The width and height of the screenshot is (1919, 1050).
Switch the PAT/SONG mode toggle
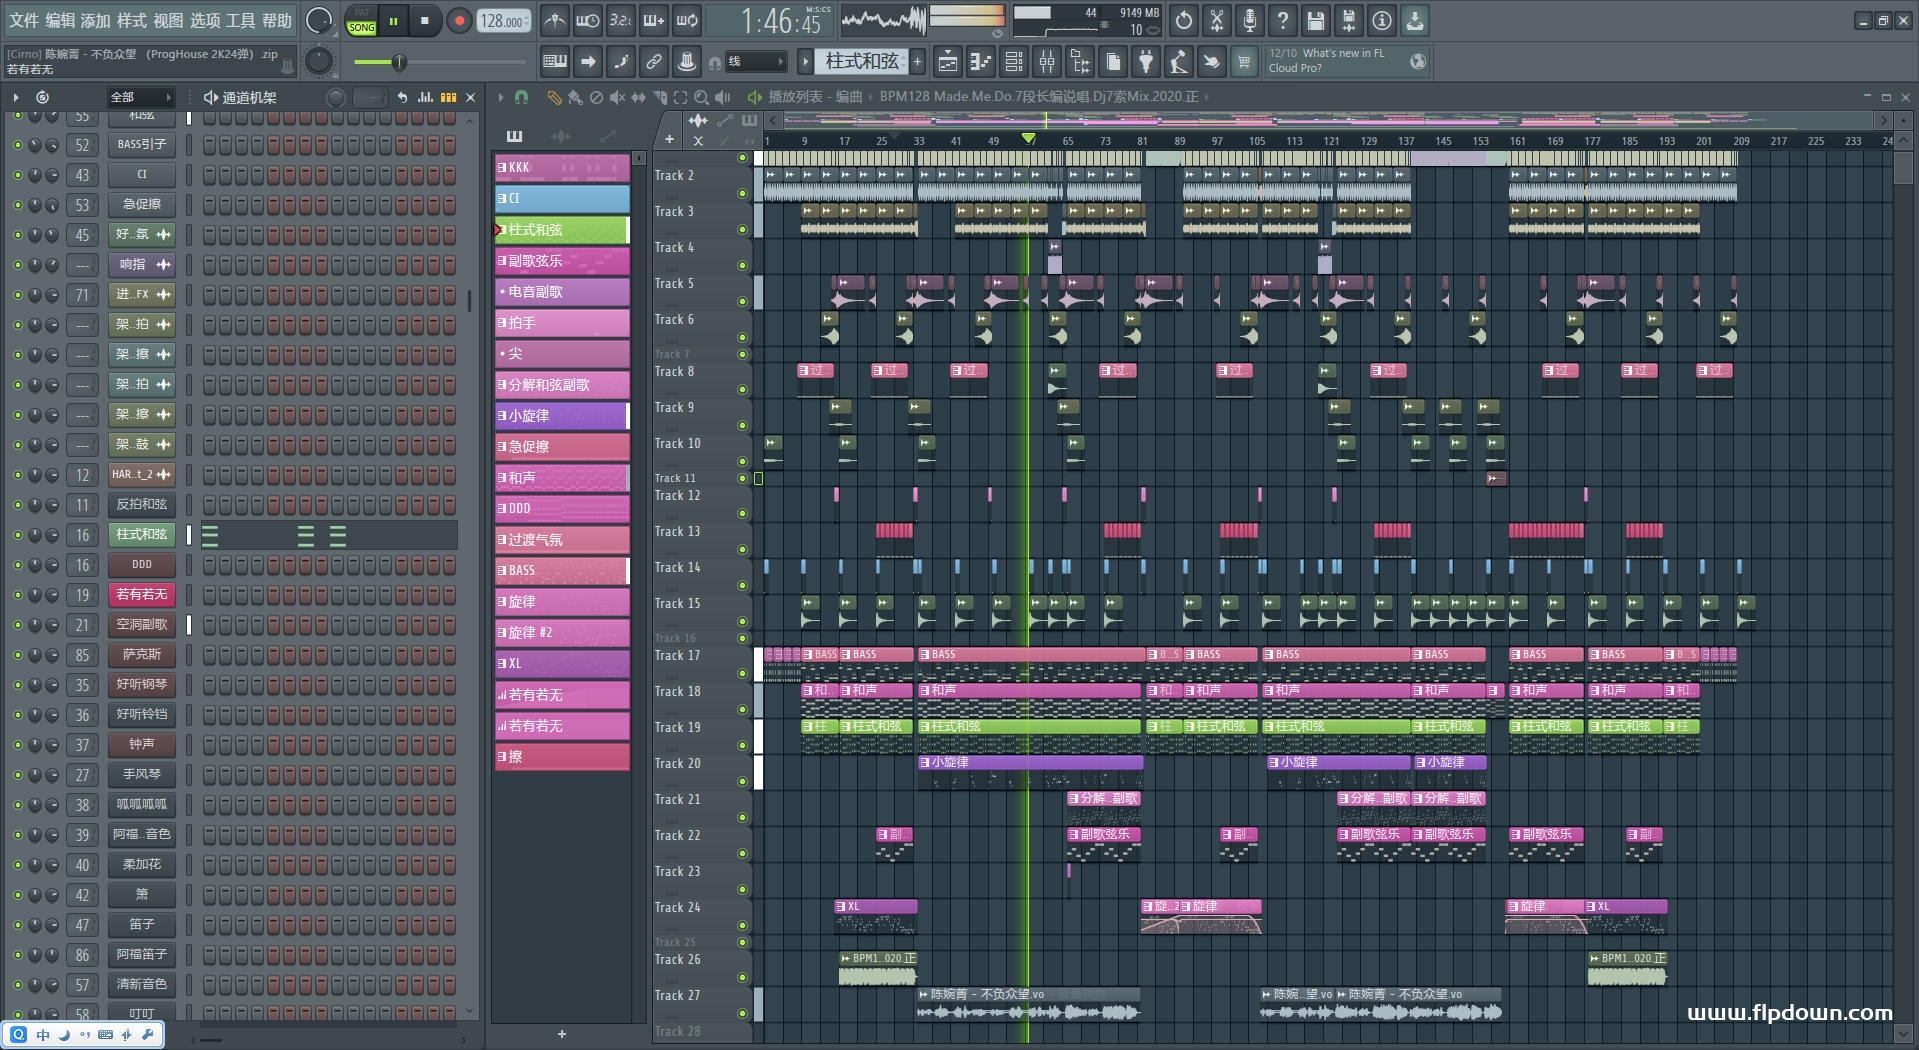click(361, 21)
